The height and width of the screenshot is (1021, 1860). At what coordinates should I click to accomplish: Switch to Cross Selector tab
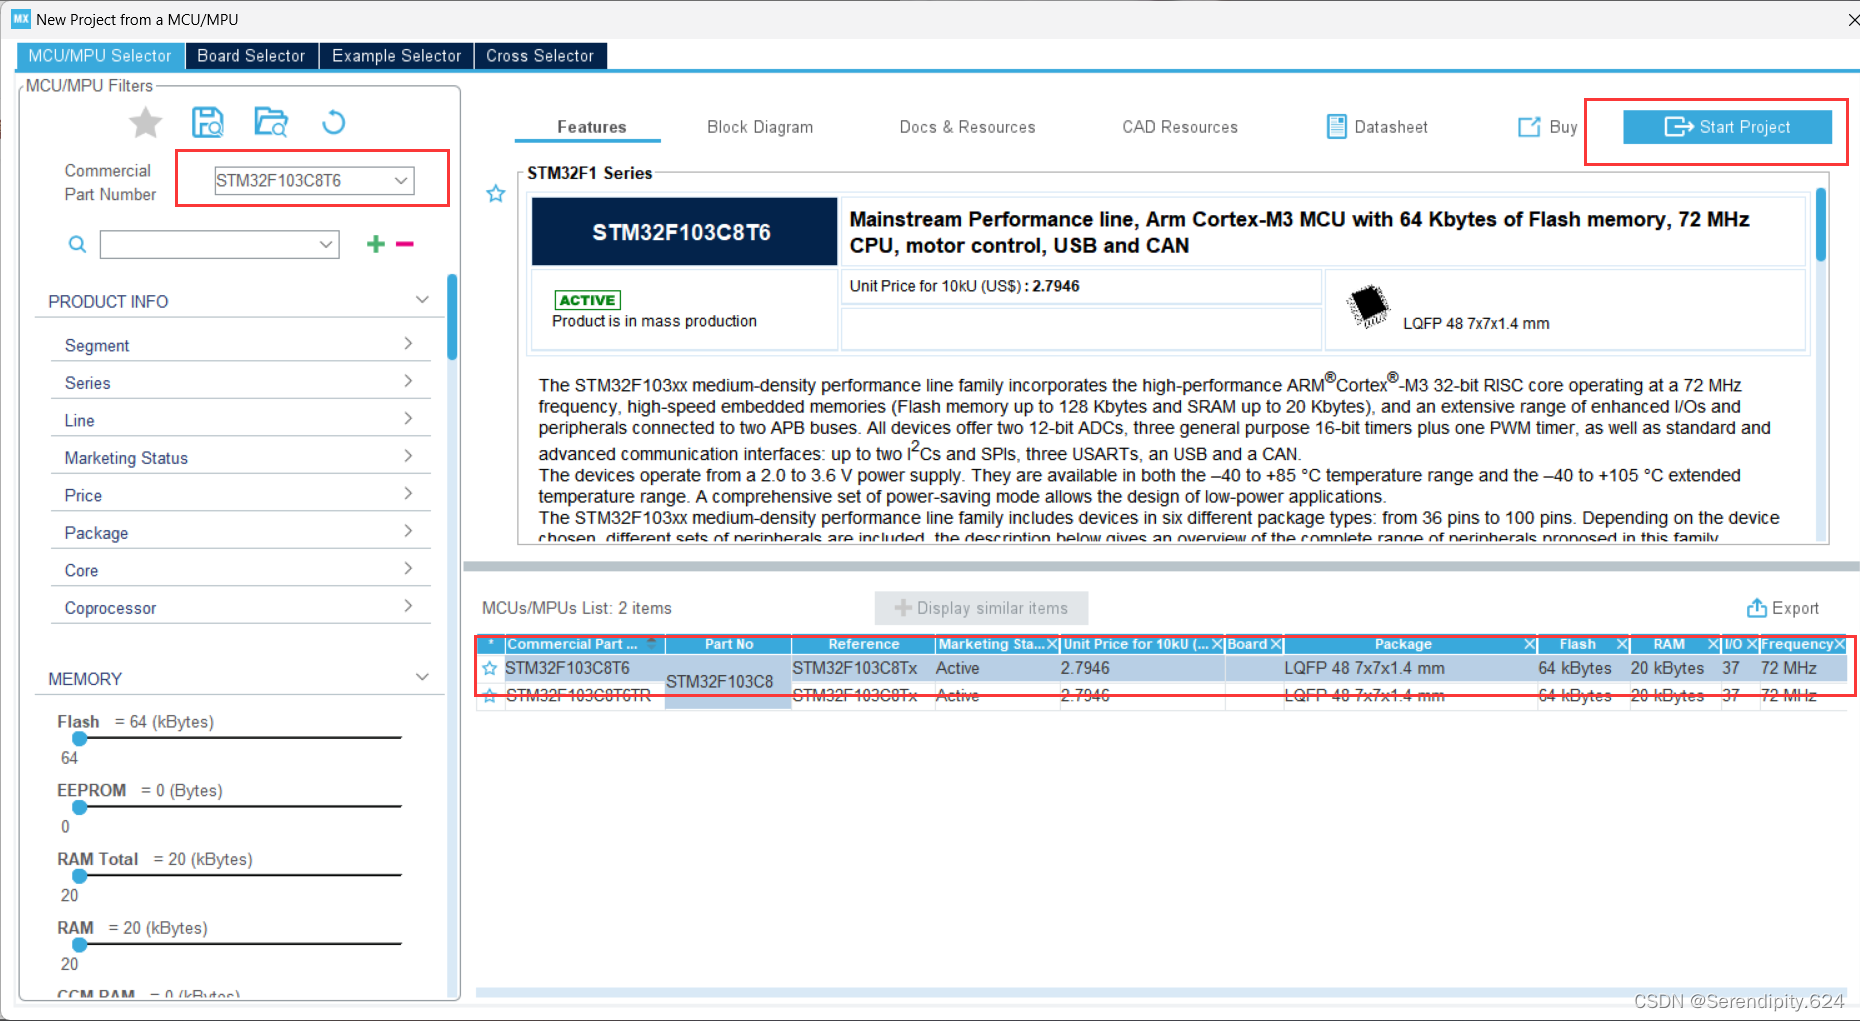(x=540, y=56)
